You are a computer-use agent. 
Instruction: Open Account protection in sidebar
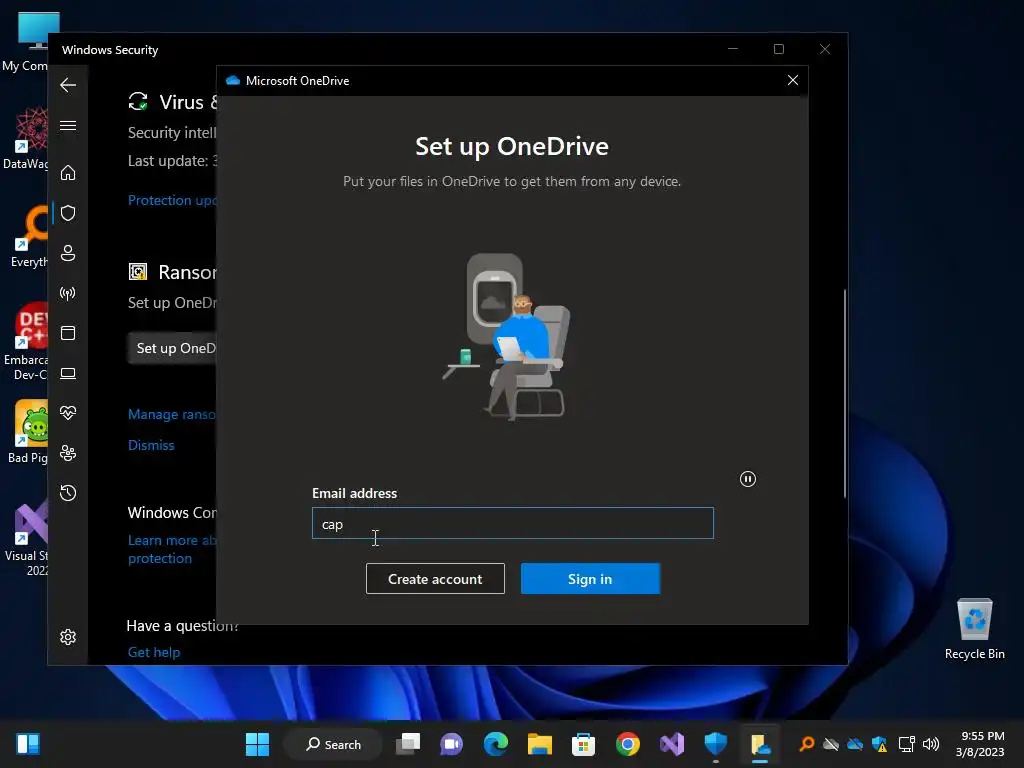coord(68,253)
